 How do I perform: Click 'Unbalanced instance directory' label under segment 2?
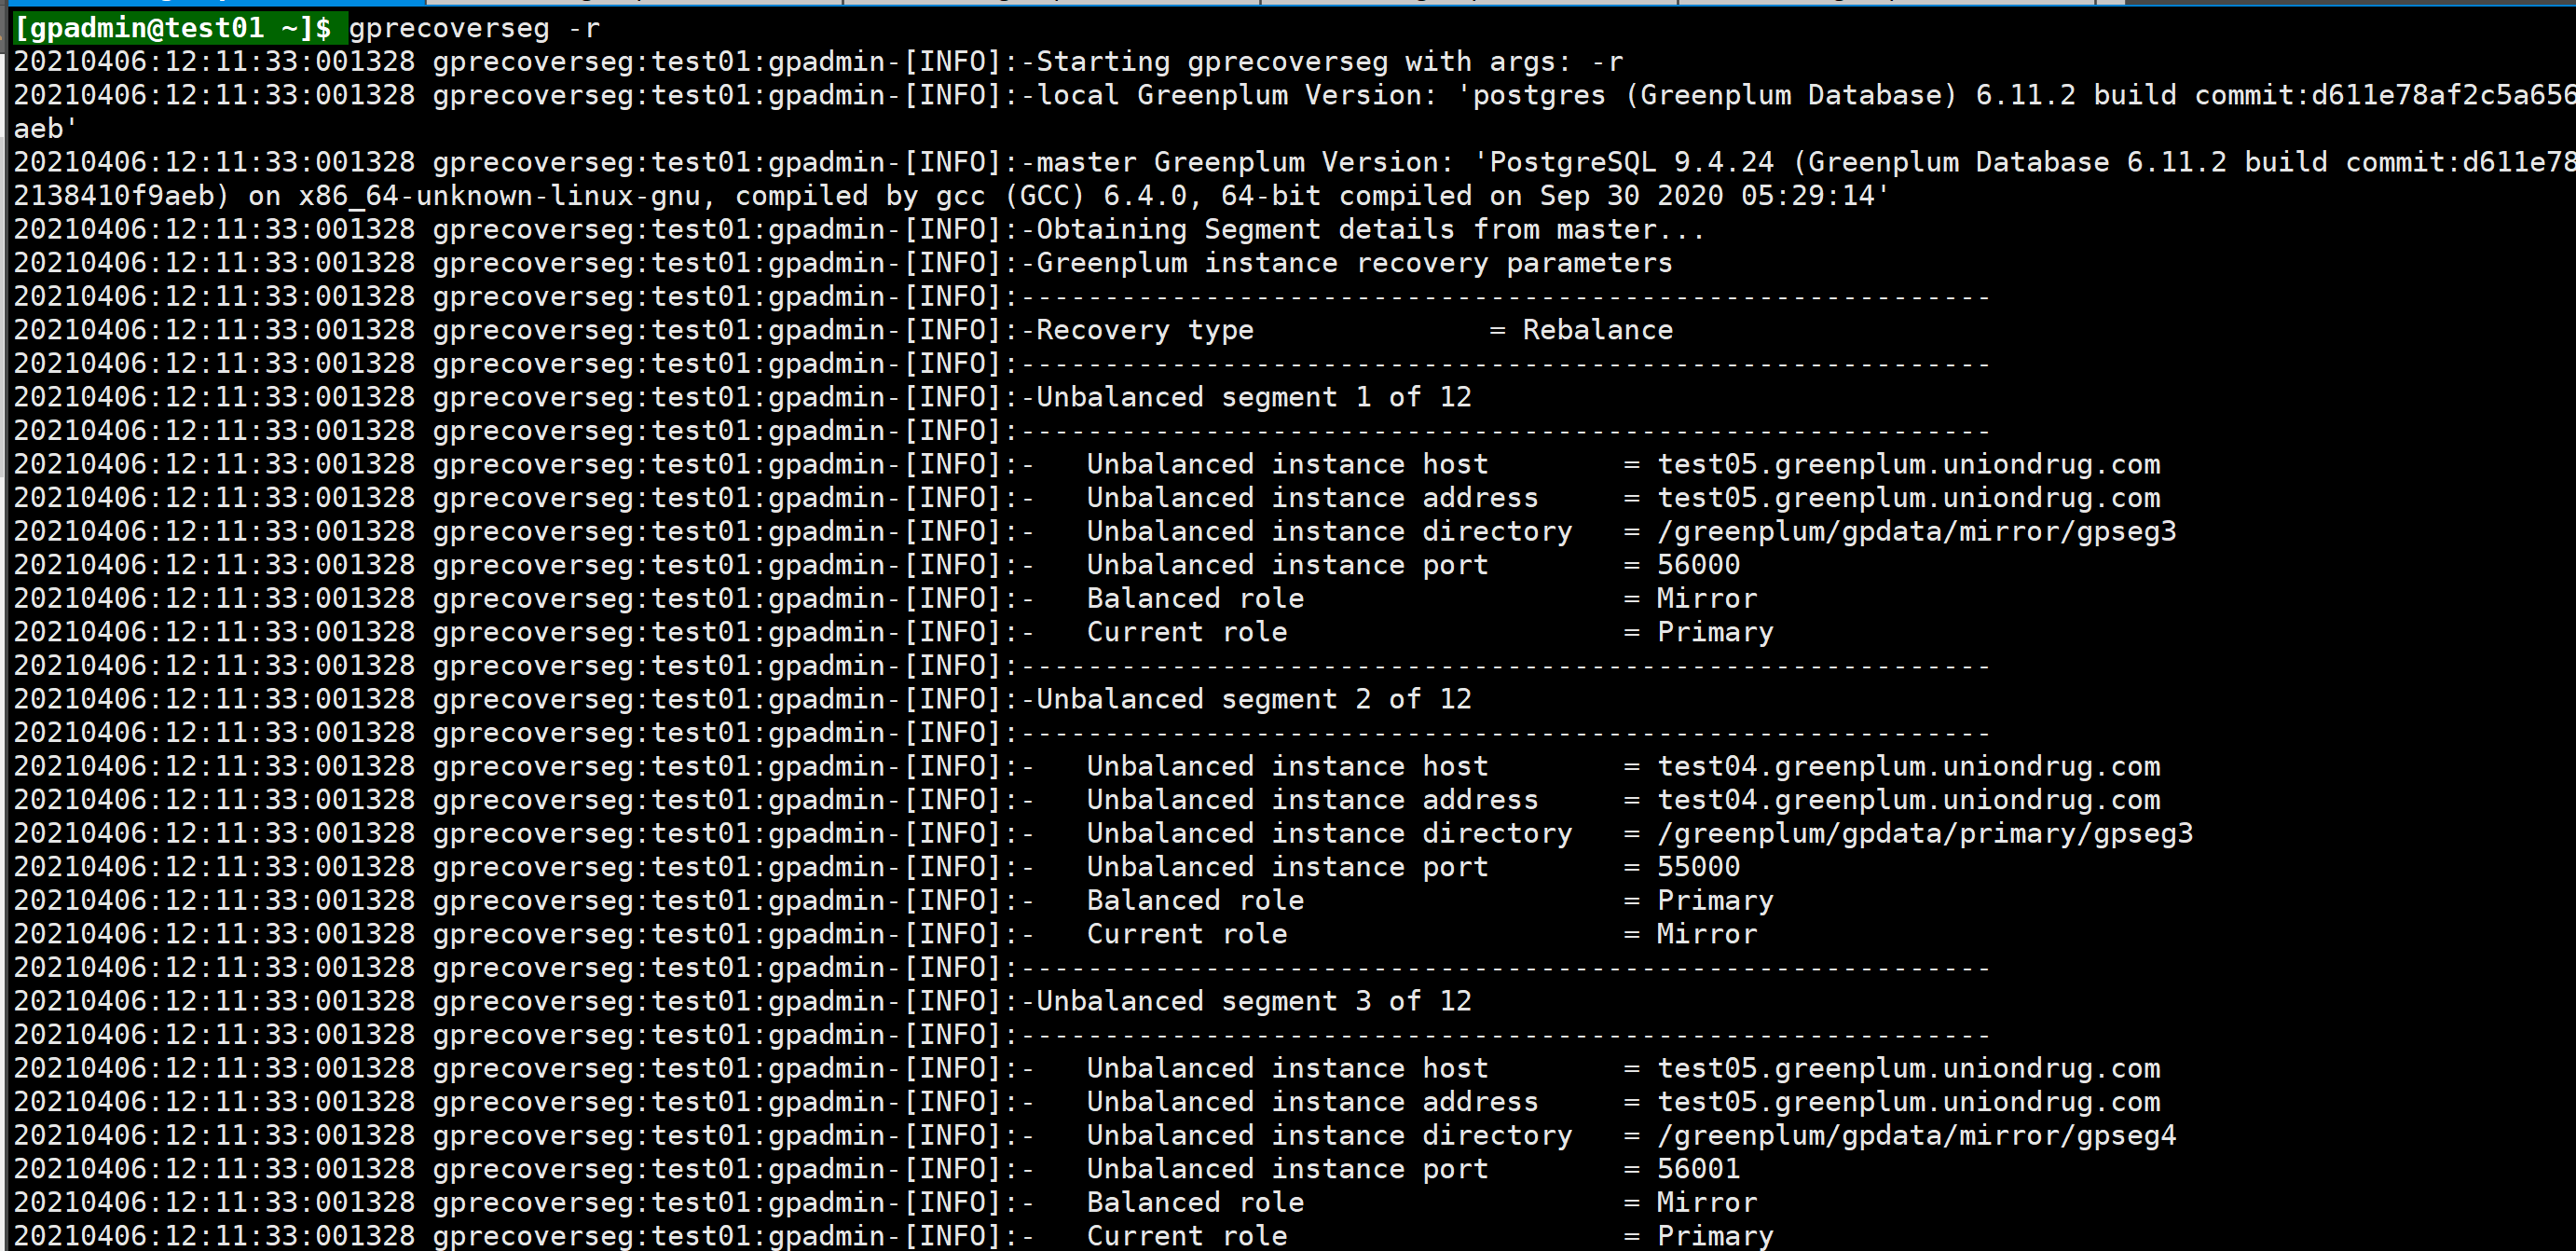tap(1330, 833)
